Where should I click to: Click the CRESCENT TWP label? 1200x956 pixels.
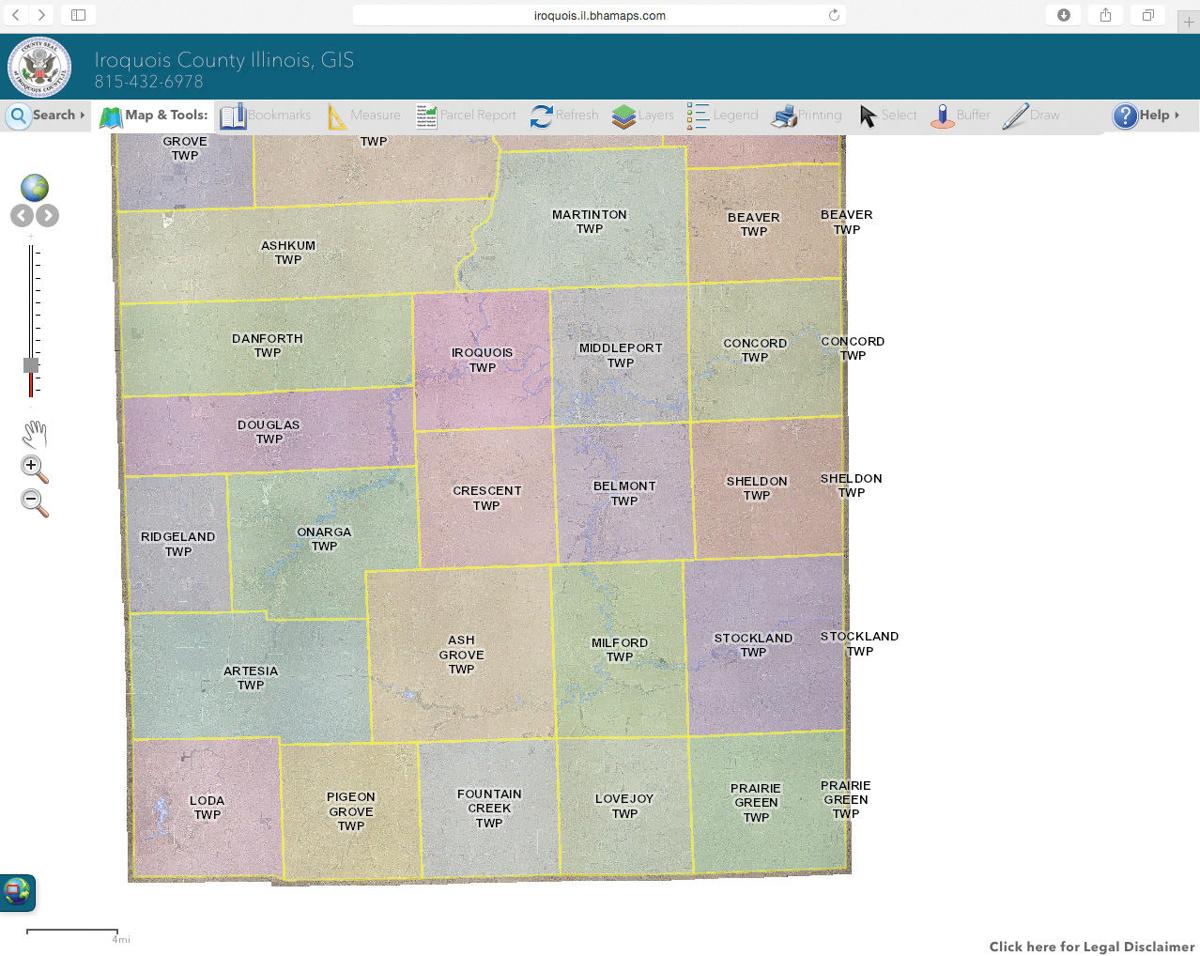[x=486, y=498]
